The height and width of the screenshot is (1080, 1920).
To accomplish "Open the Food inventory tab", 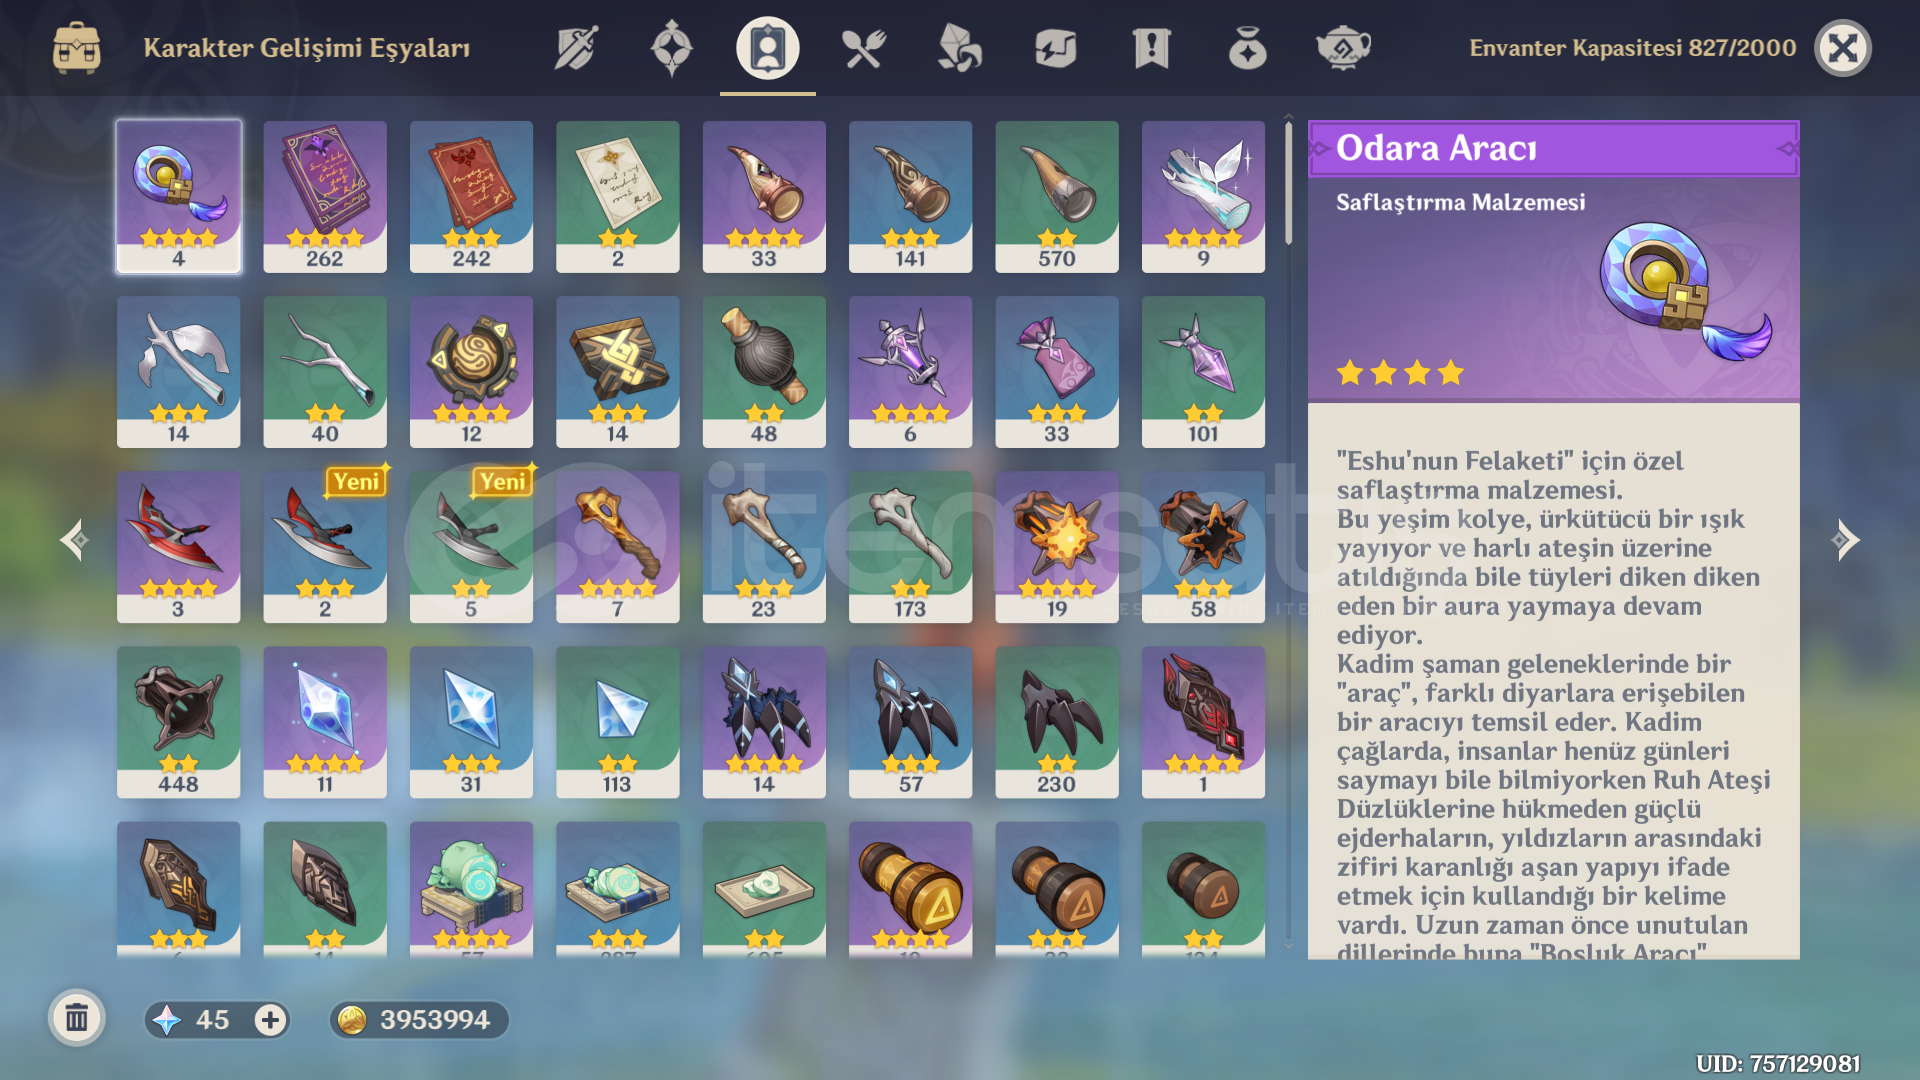I will tap(864, 48).
